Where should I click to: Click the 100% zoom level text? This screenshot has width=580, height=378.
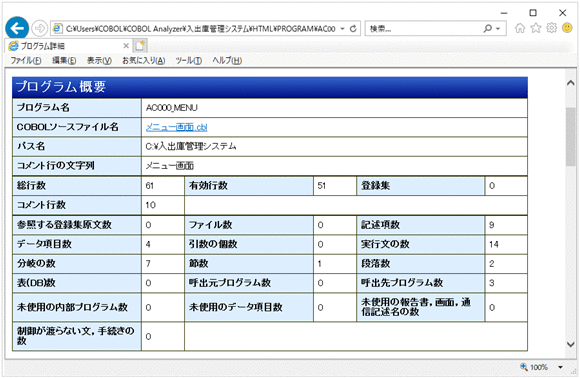tap(539, 367)
